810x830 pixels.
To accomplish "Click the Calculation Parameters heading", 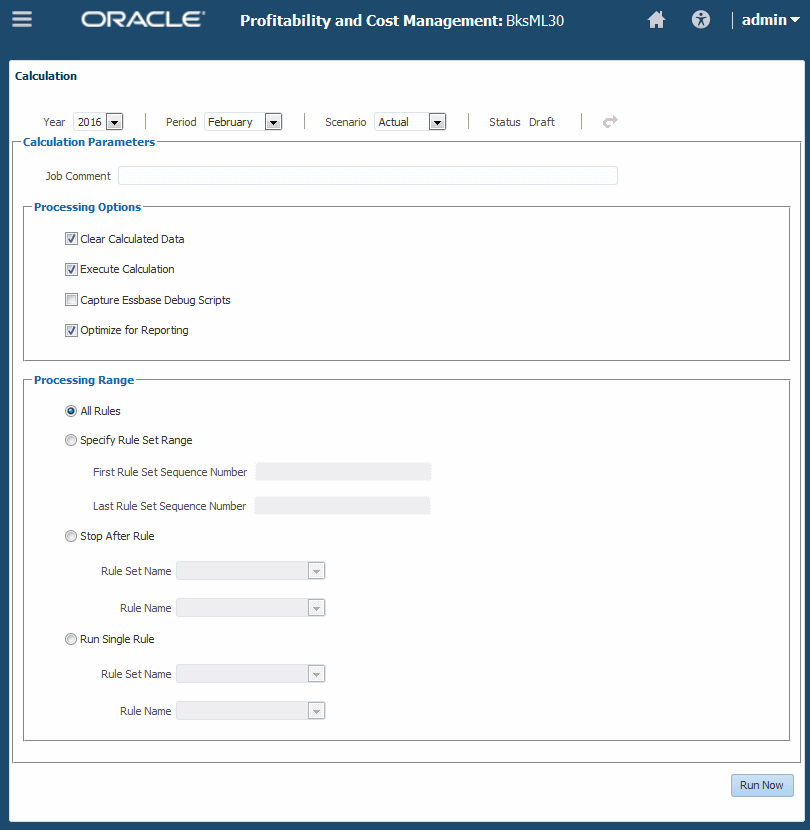I will pos(89,142).
